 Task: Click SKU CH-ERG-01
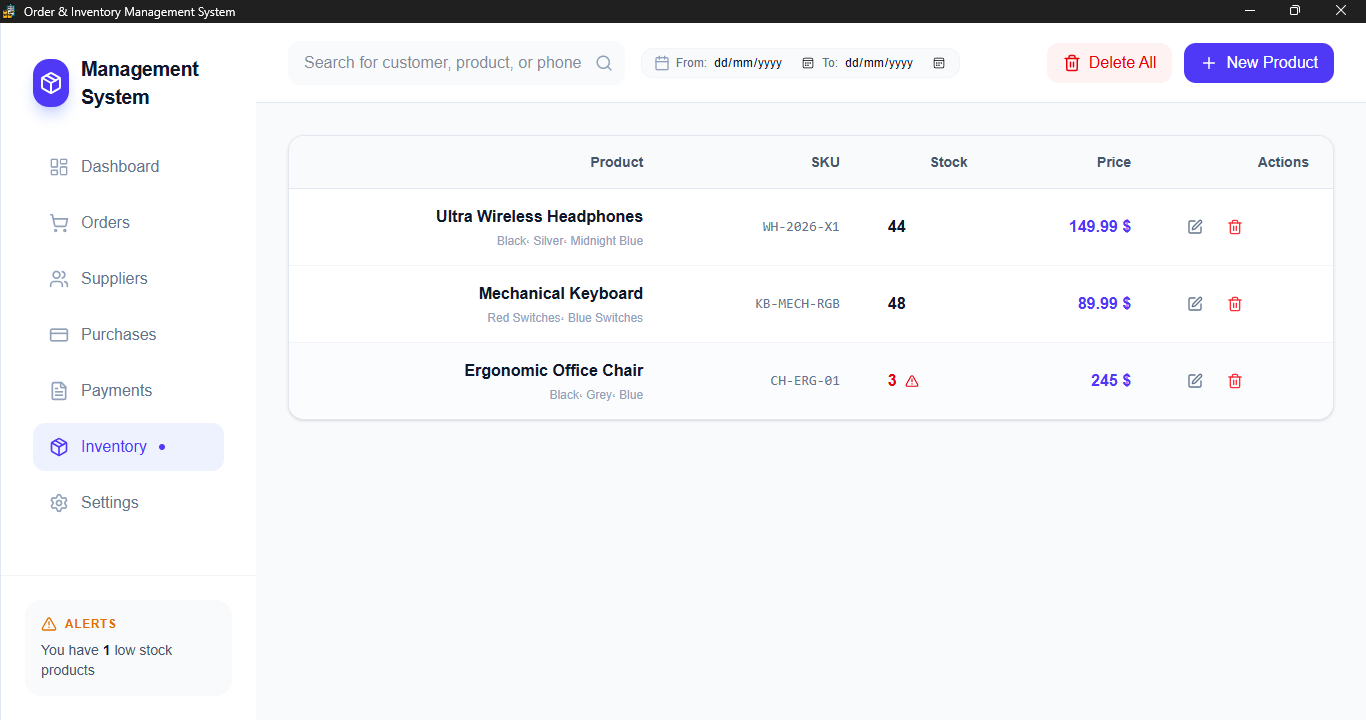click(805, 381)
